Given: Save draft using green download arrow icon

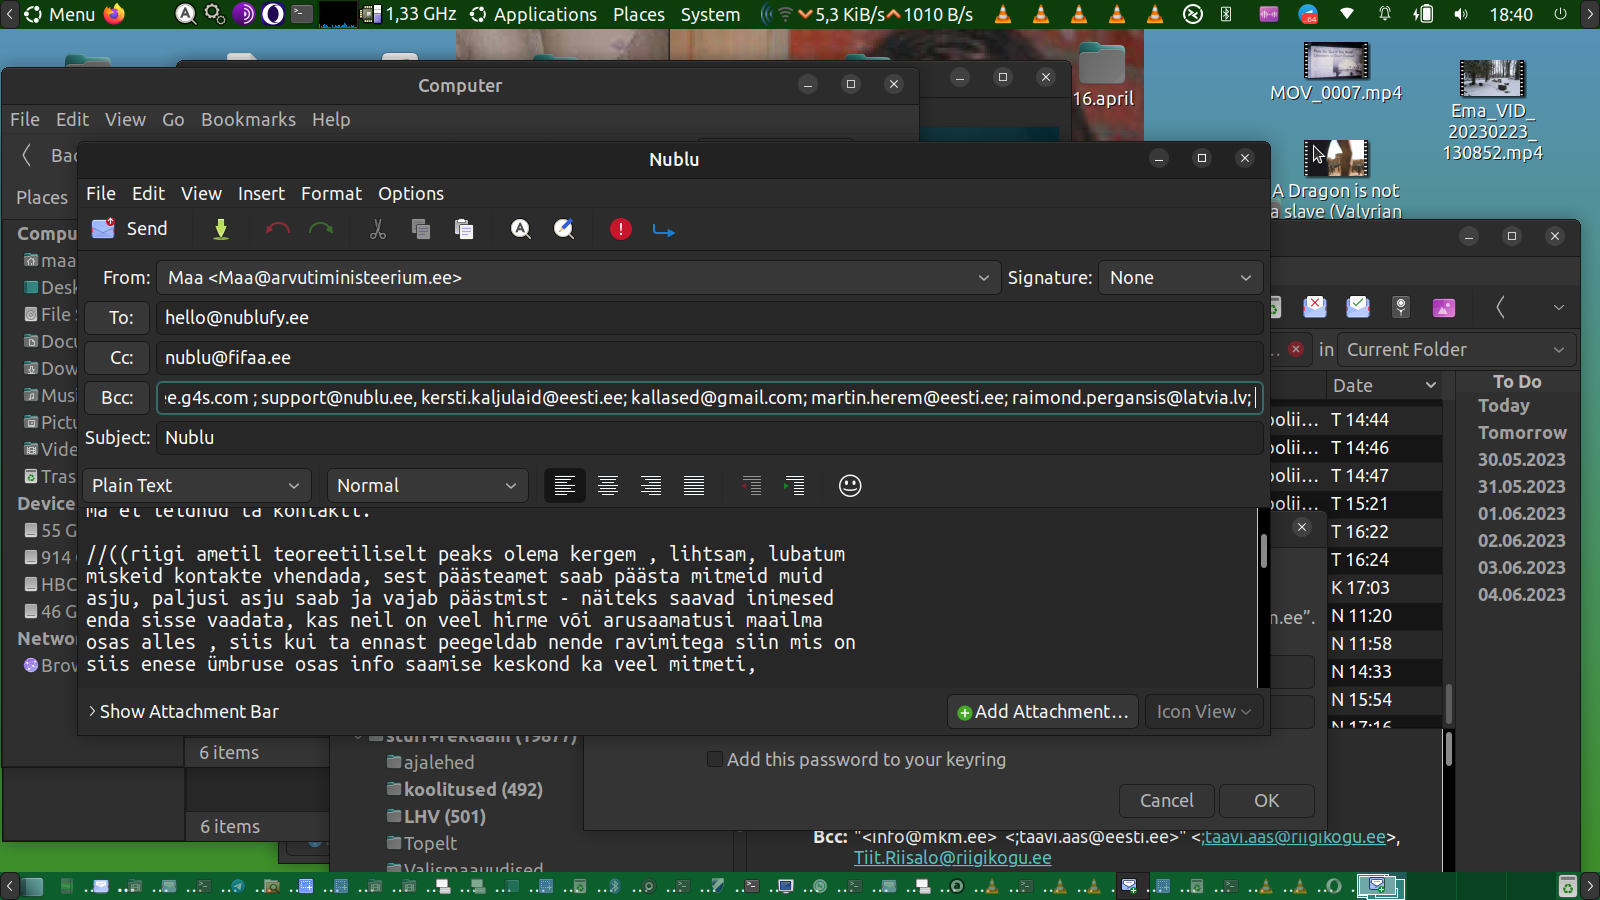Looking at the screenshot, I should click(x=221, y=230).
